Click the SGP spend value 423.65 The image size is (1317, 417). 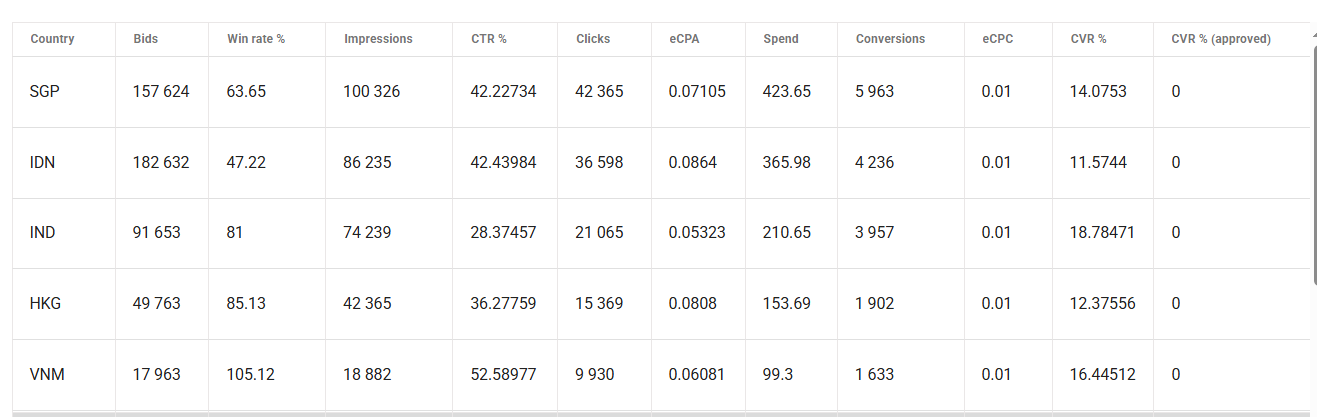[x=787, y=91]
